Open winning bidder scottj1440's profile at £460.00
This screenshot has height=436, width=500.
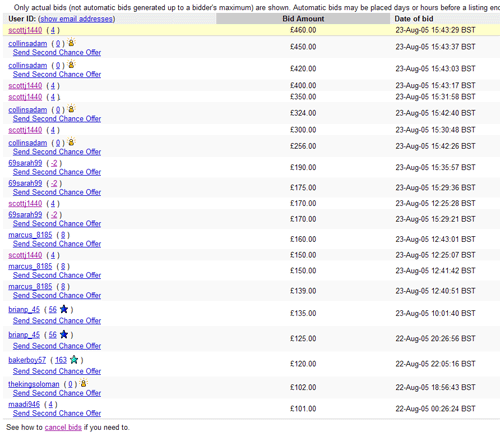click(x=25, y=30)
